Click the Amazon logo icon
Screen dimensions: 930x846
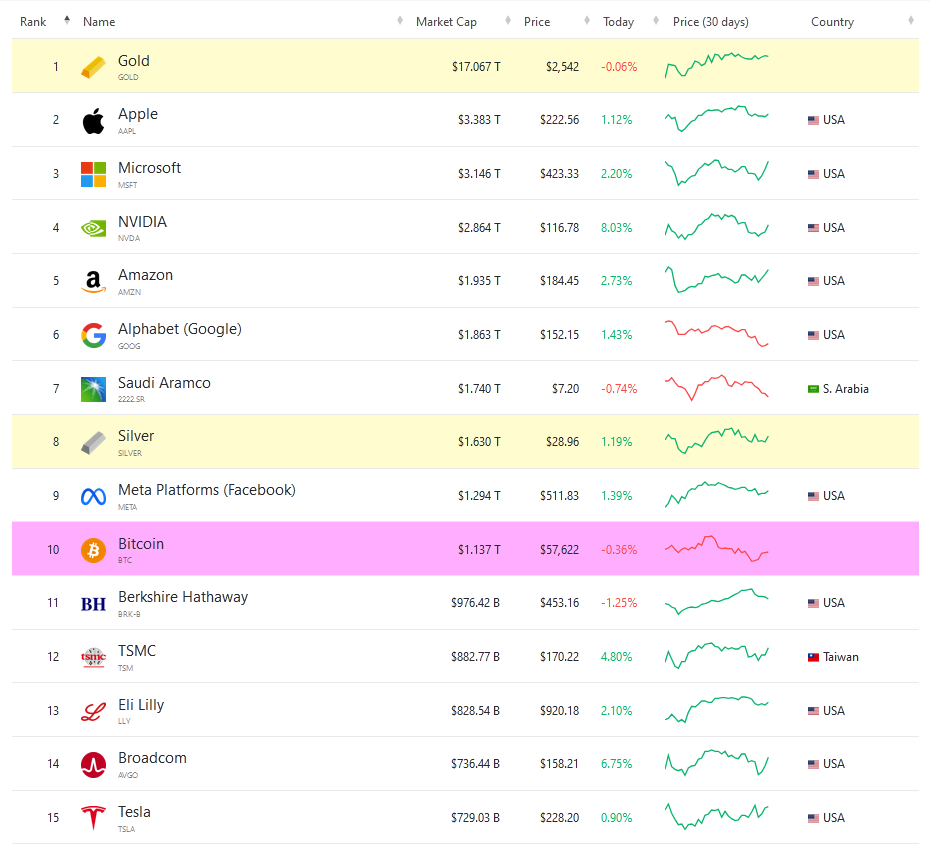[93, 282]
